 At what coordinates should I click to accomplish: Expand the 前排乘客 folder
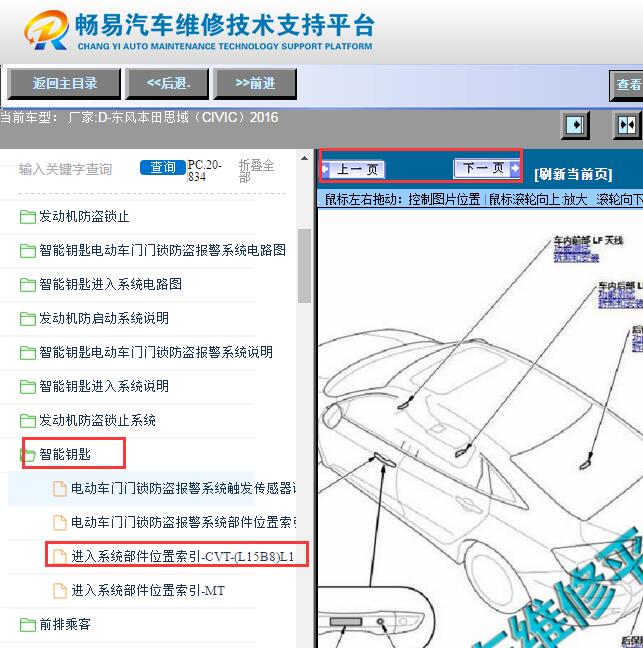[65, 624]
